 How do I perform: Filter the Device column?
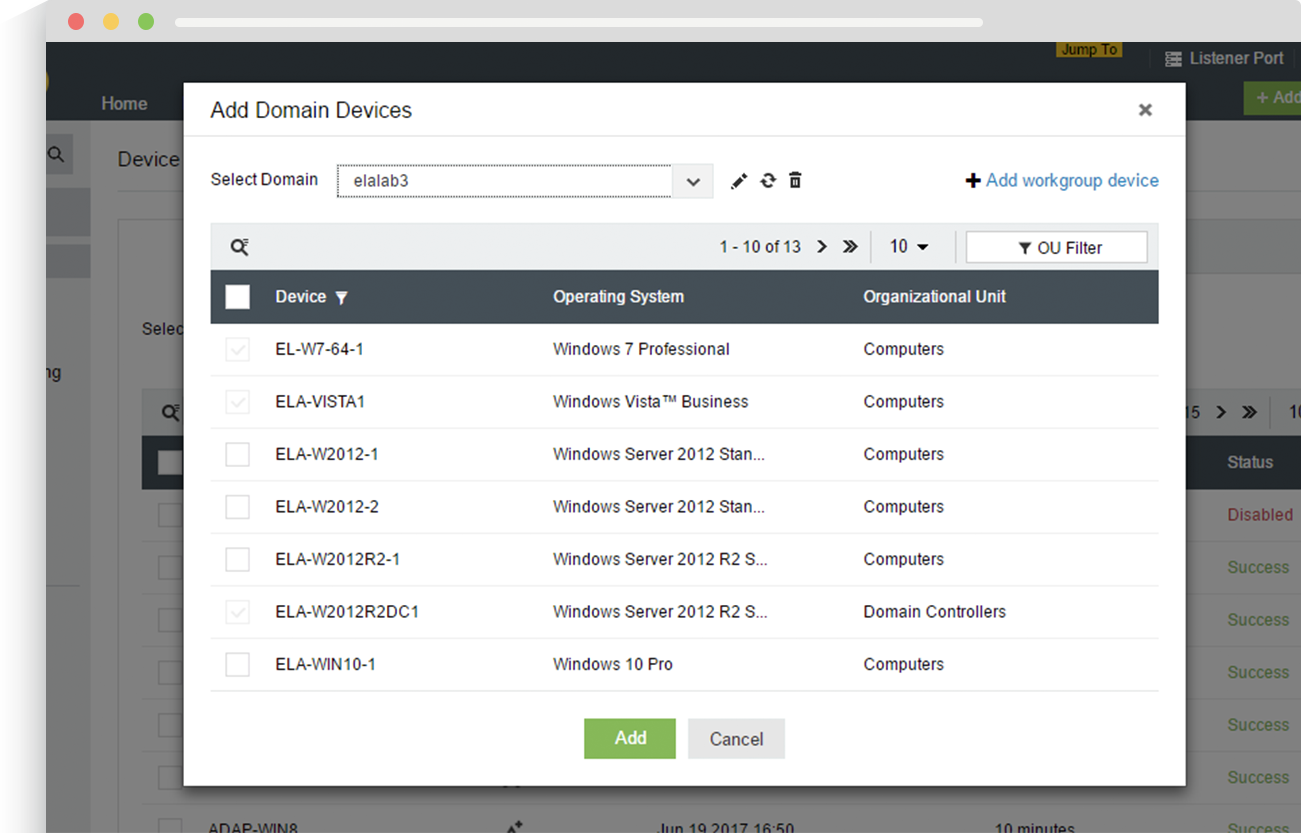[341, 297]
